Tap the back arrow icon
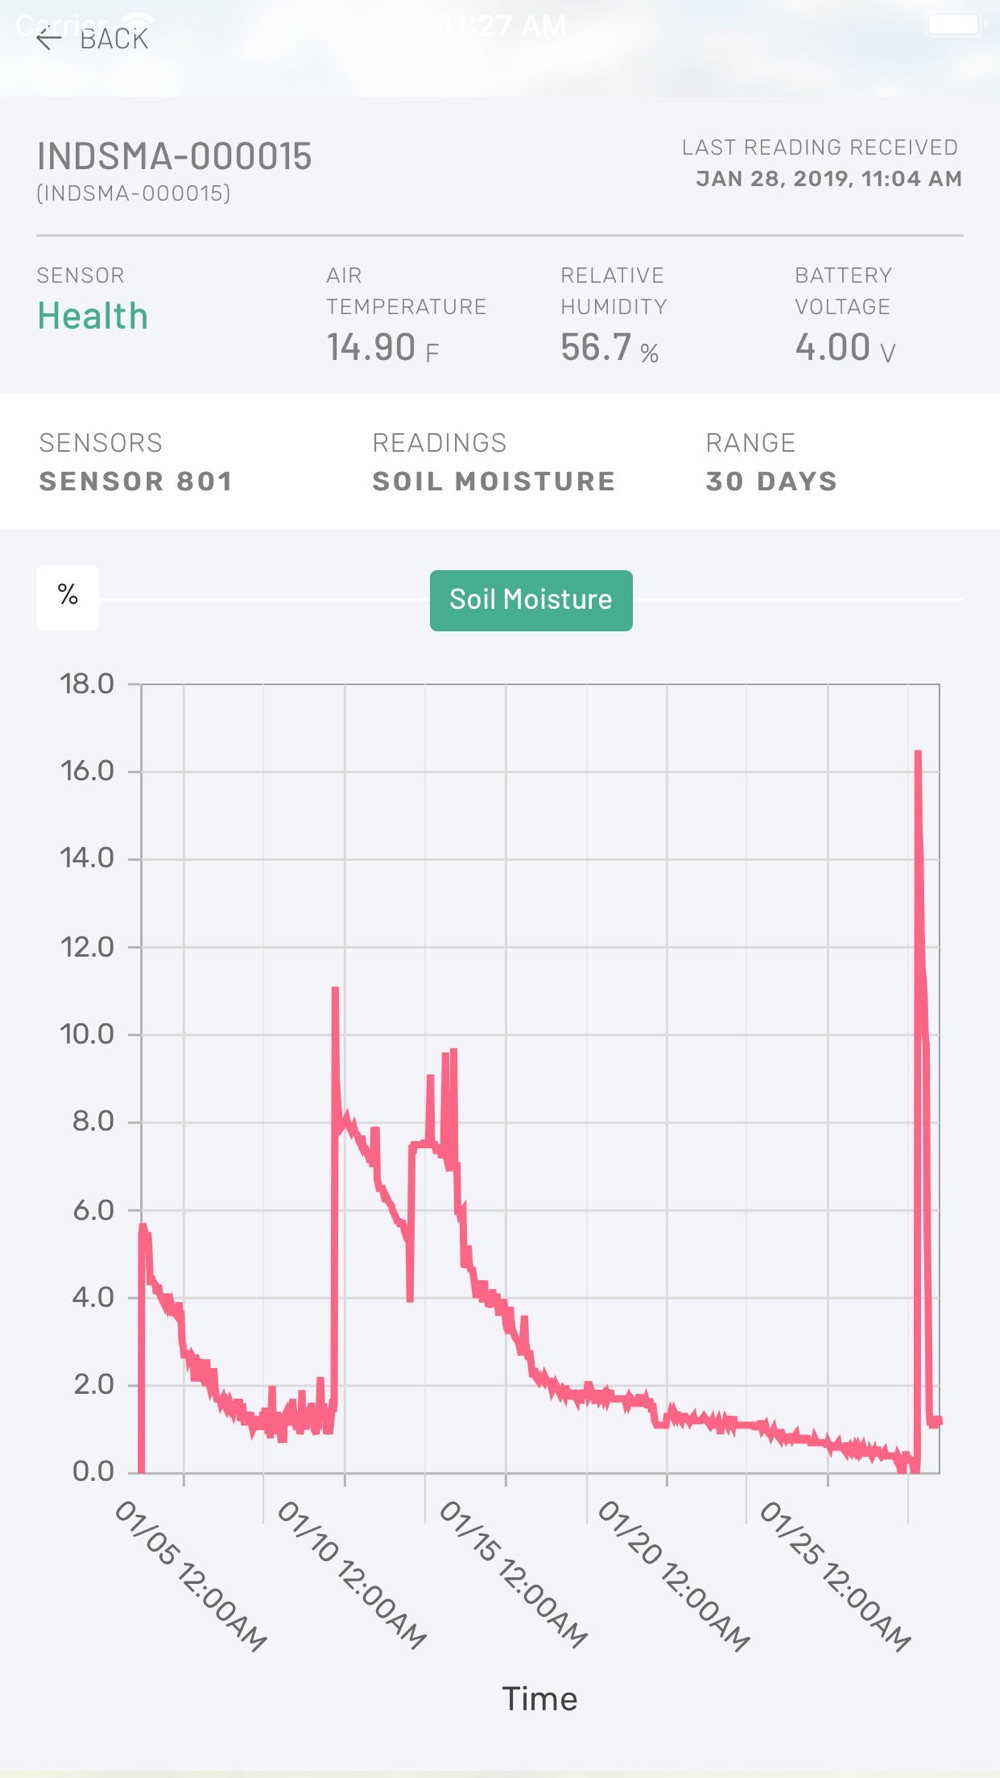This screenshot has height=1778, width=1000. (x=48, y=39)
